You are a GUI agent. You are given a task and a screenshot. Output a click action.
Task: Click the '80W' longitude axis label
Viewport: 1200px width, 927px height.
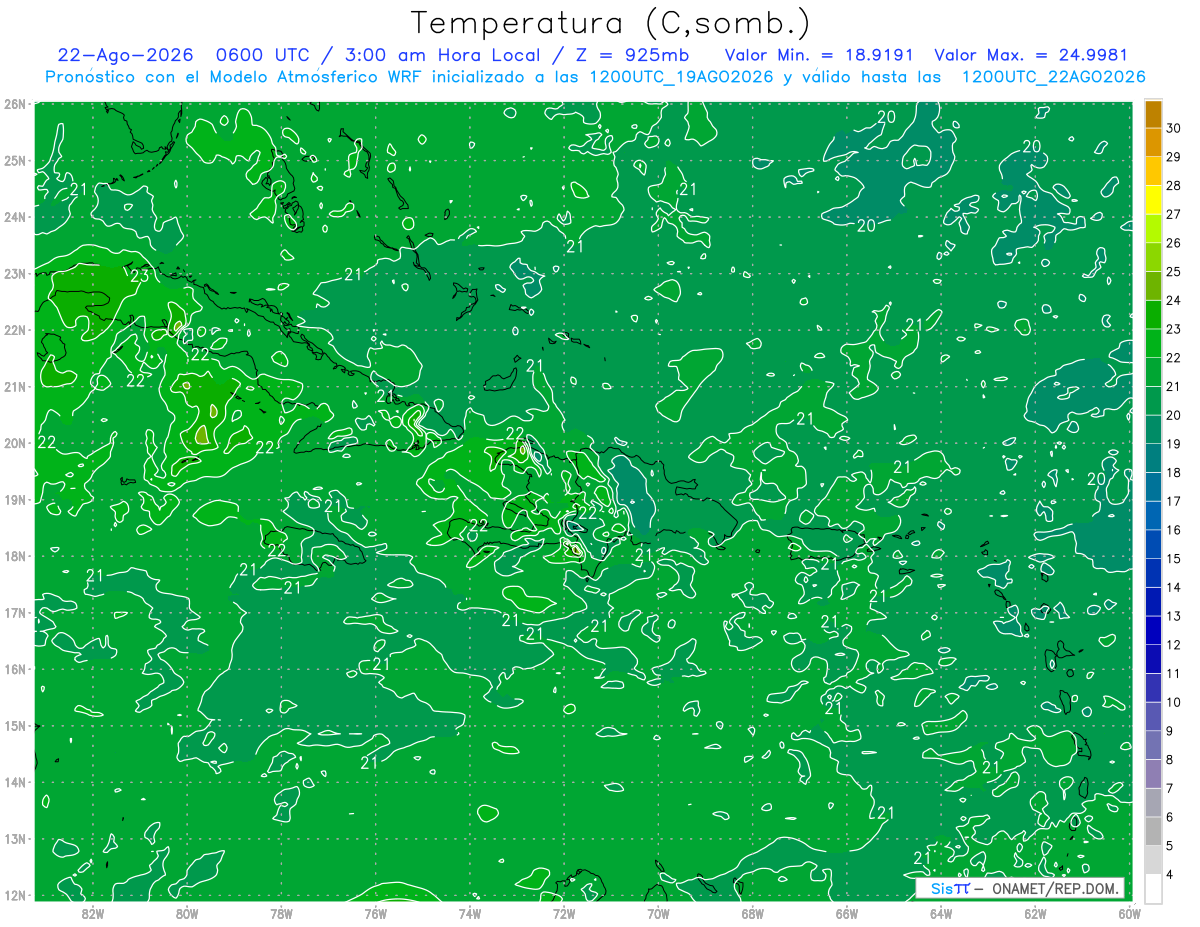click(186, 913)
